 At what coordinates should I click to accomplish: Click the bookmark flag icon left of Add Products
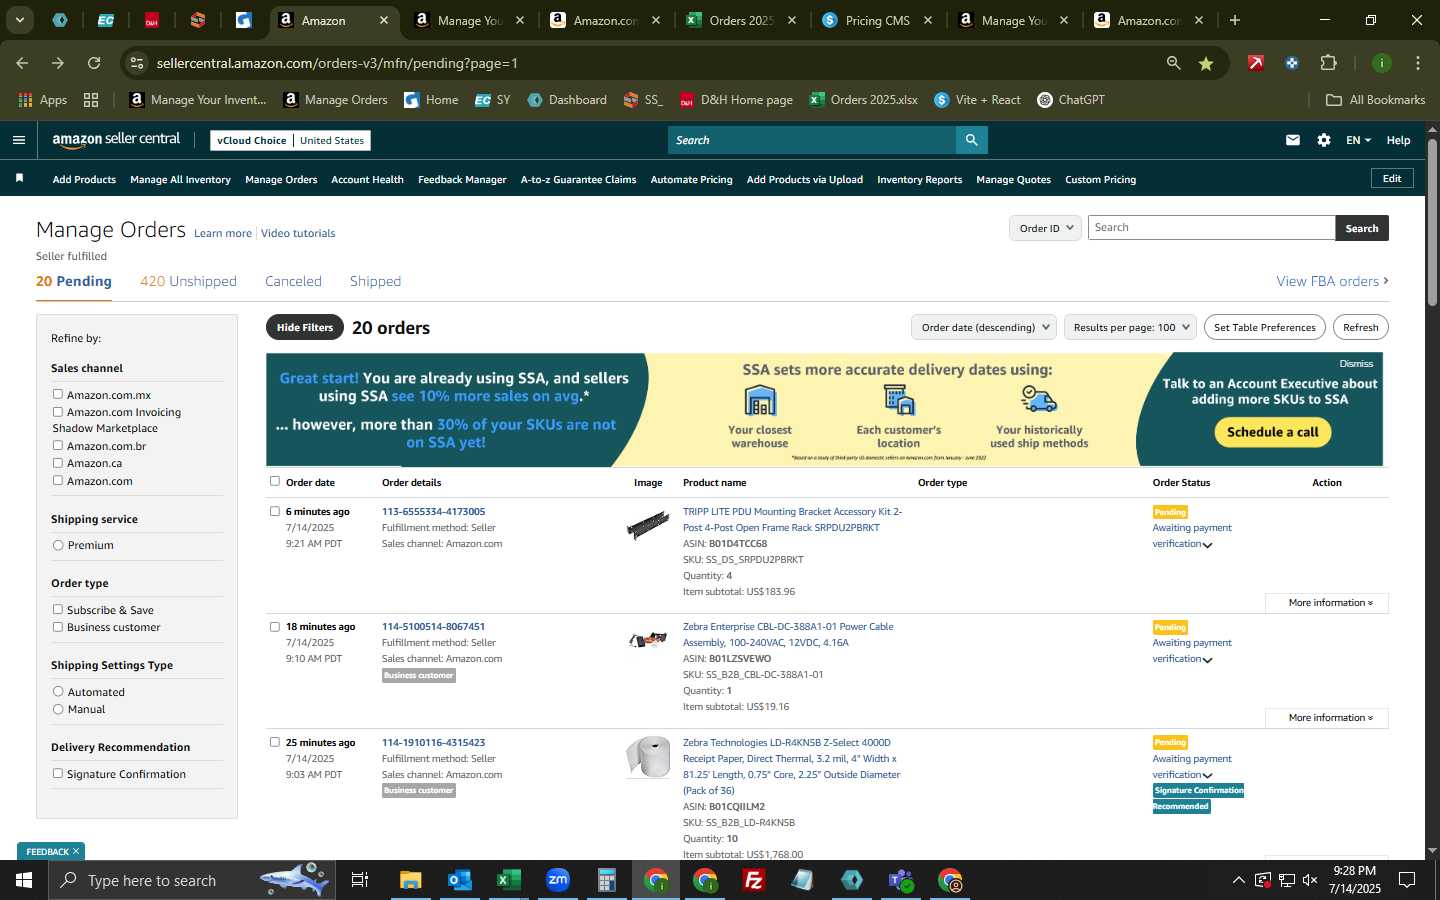19,178
